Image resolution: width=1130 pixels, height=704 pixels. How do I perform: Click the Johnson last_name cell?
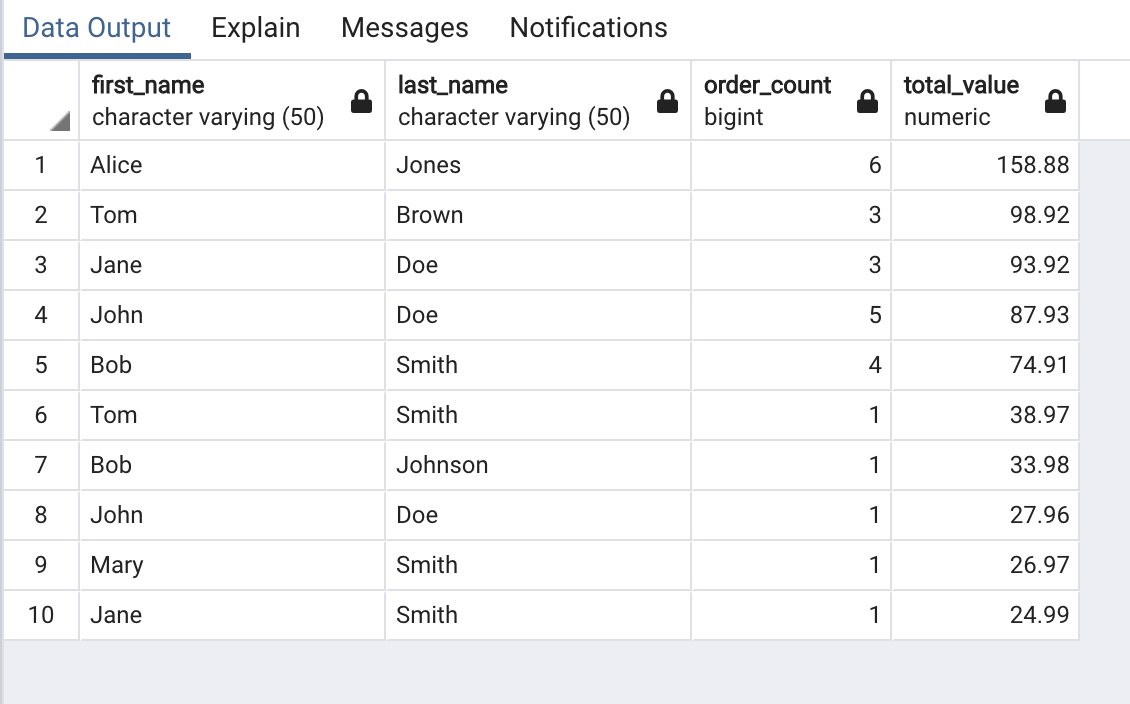click(x=538, y=465)
